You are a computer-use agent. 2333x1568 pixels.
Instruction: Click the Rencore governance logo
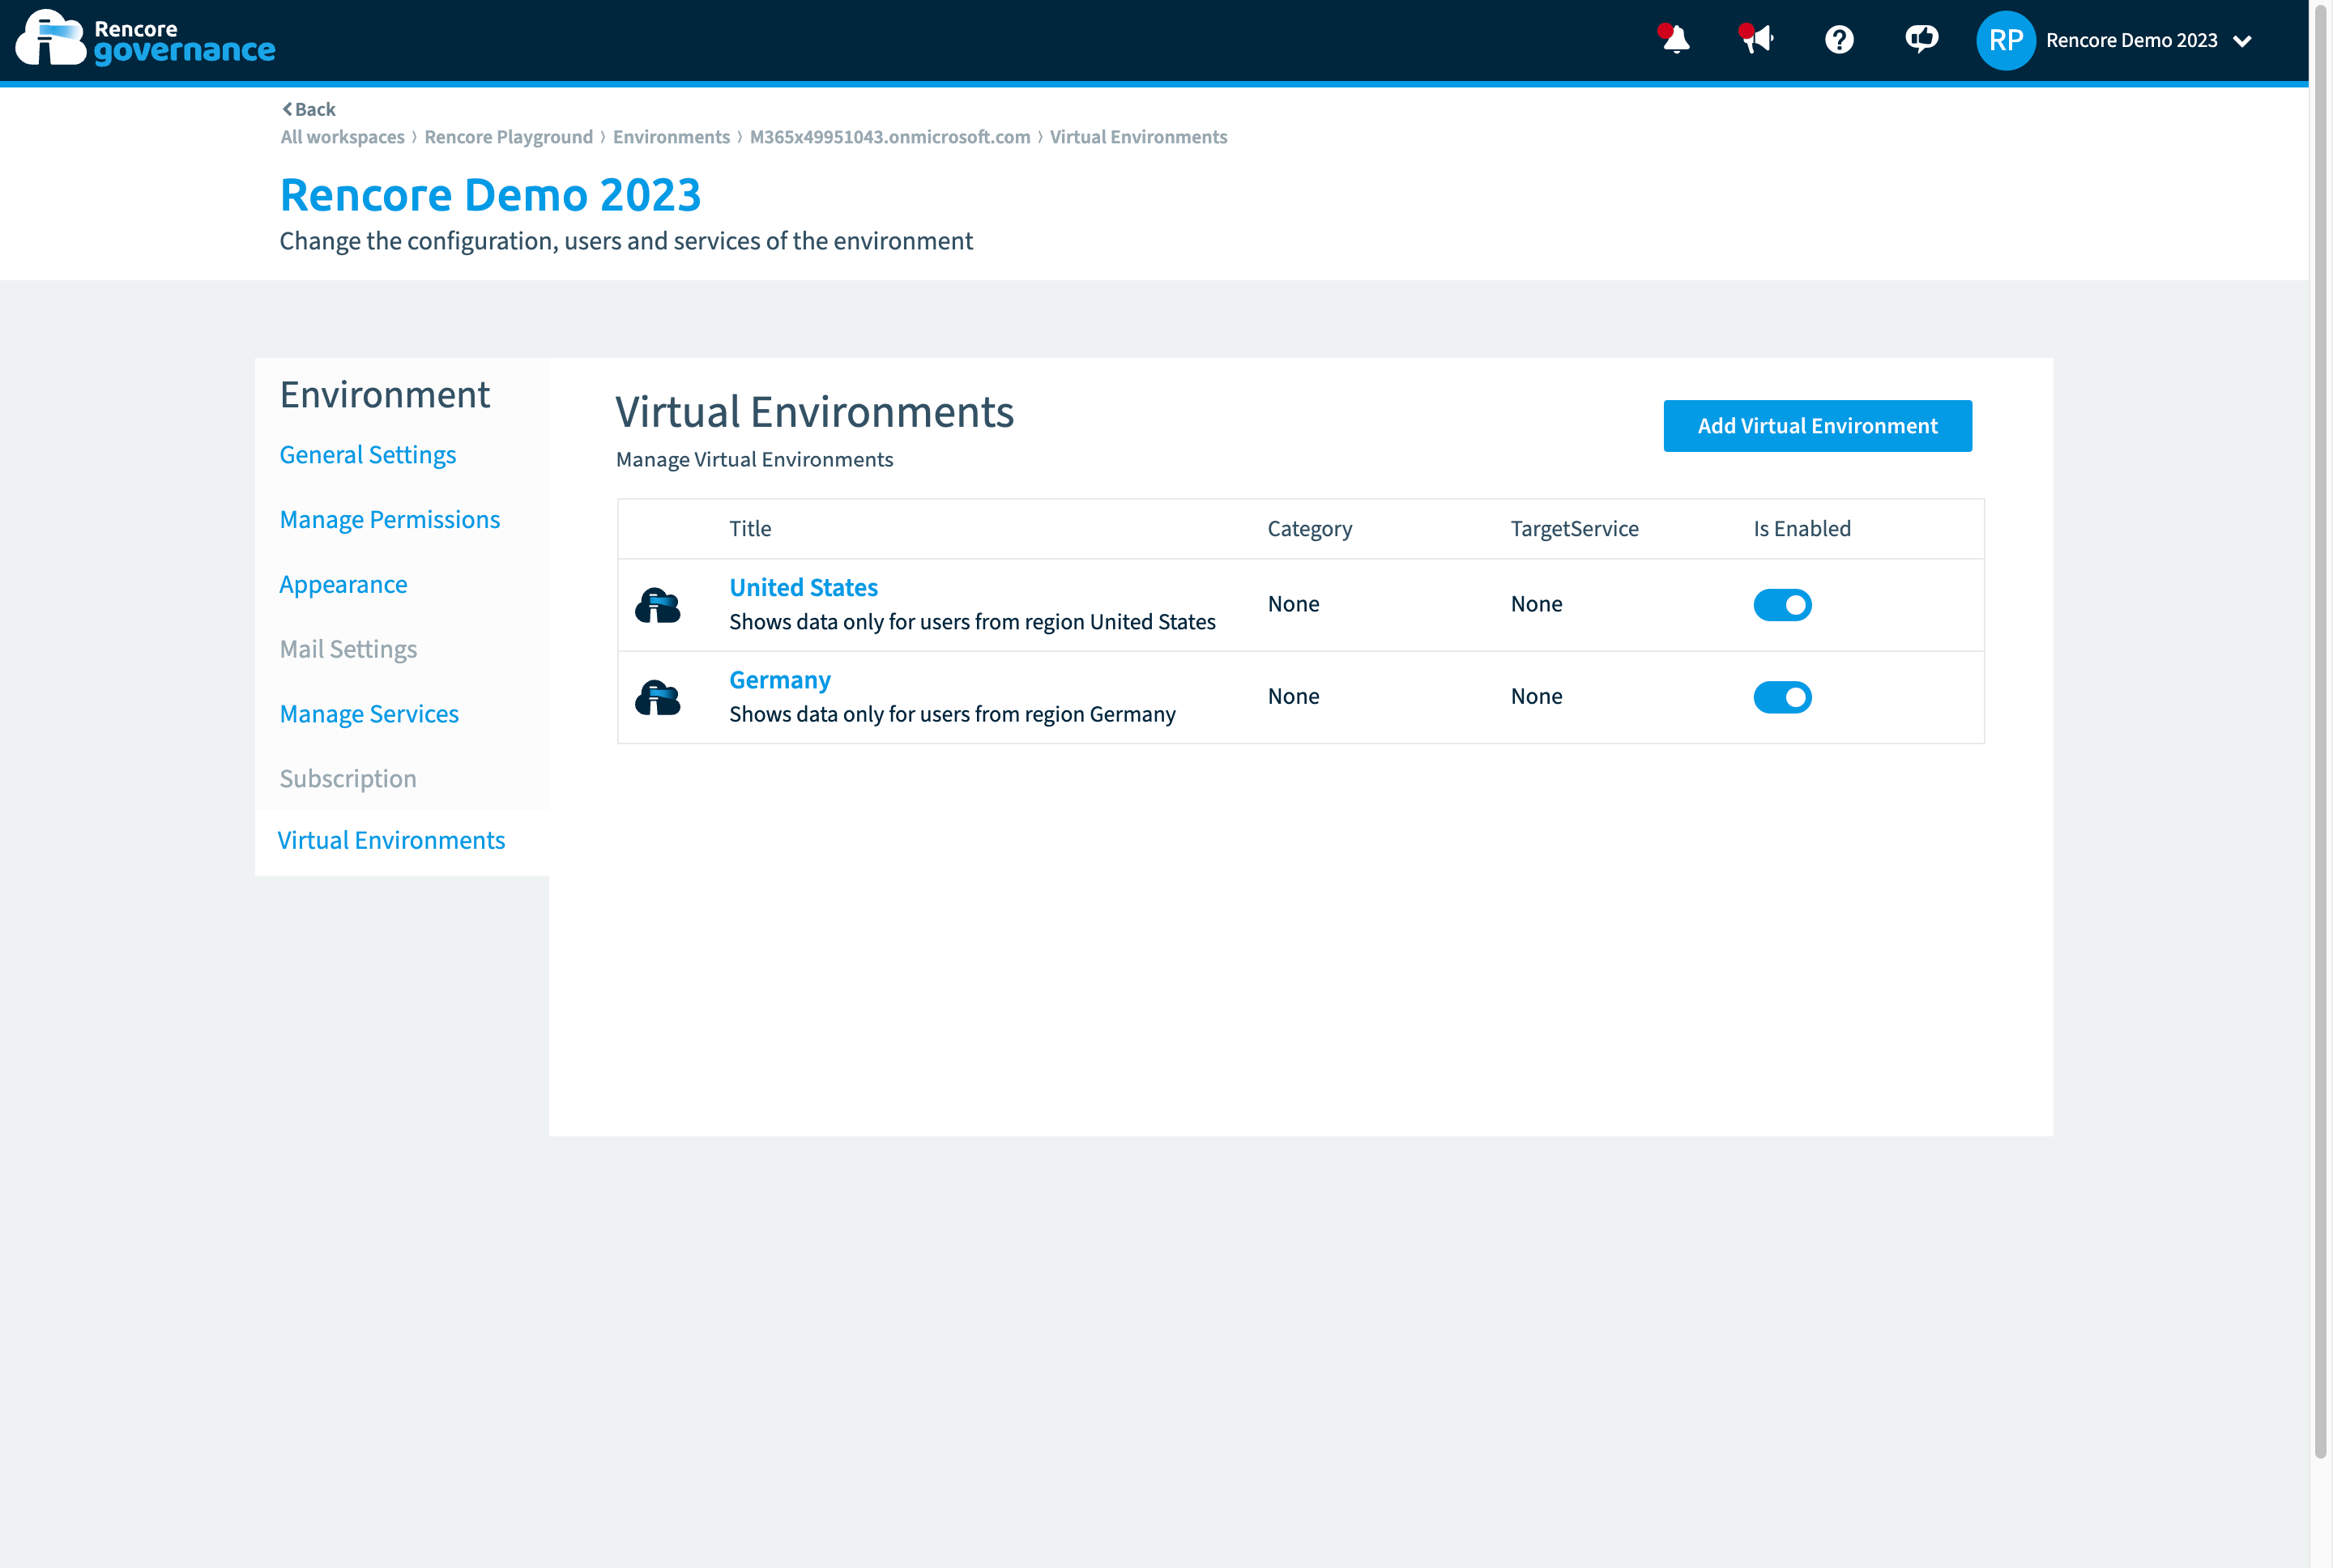coord(145,38)
